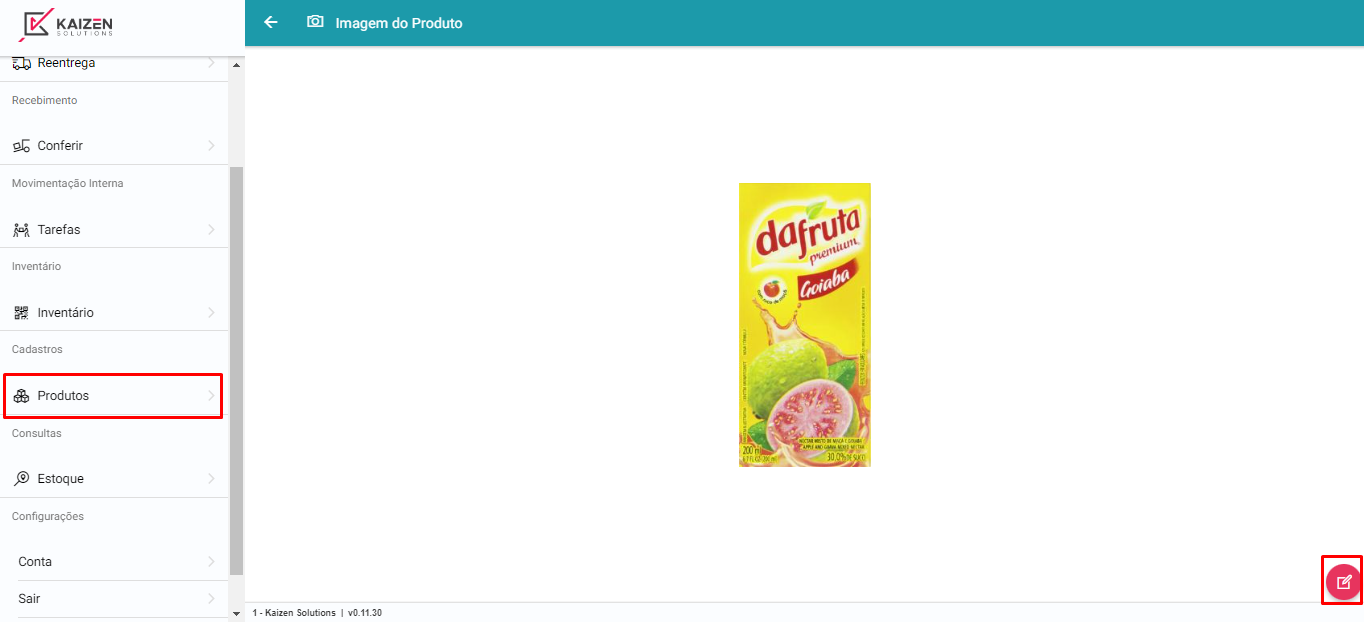The width and height of the screenshot is (1364, 622).
Task: Click the Kaizen Solutions logo
Action: pyautogui.click(x=68, y=23)
